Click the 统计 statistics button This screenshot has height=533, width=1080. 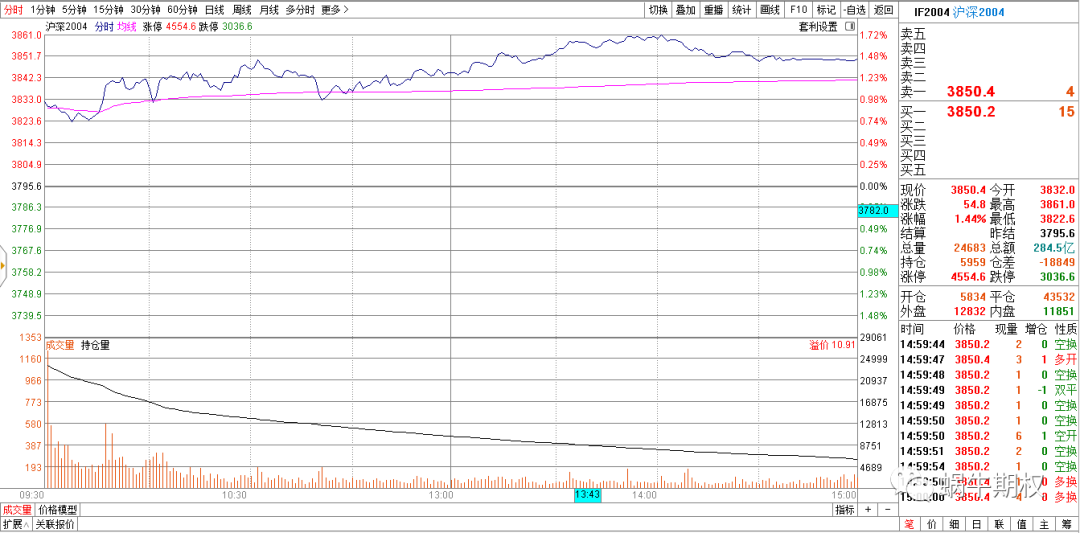(742, 10)
